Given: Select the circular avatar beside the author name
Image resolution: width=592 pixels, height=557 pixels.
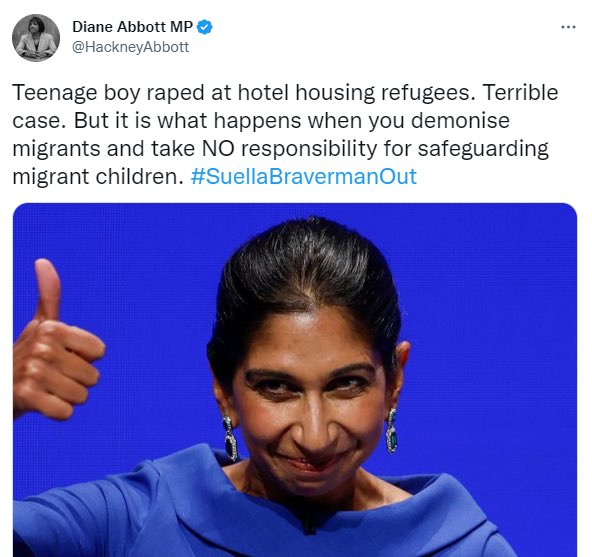Looking at the screenshot, I should click(x=36, y=38).
